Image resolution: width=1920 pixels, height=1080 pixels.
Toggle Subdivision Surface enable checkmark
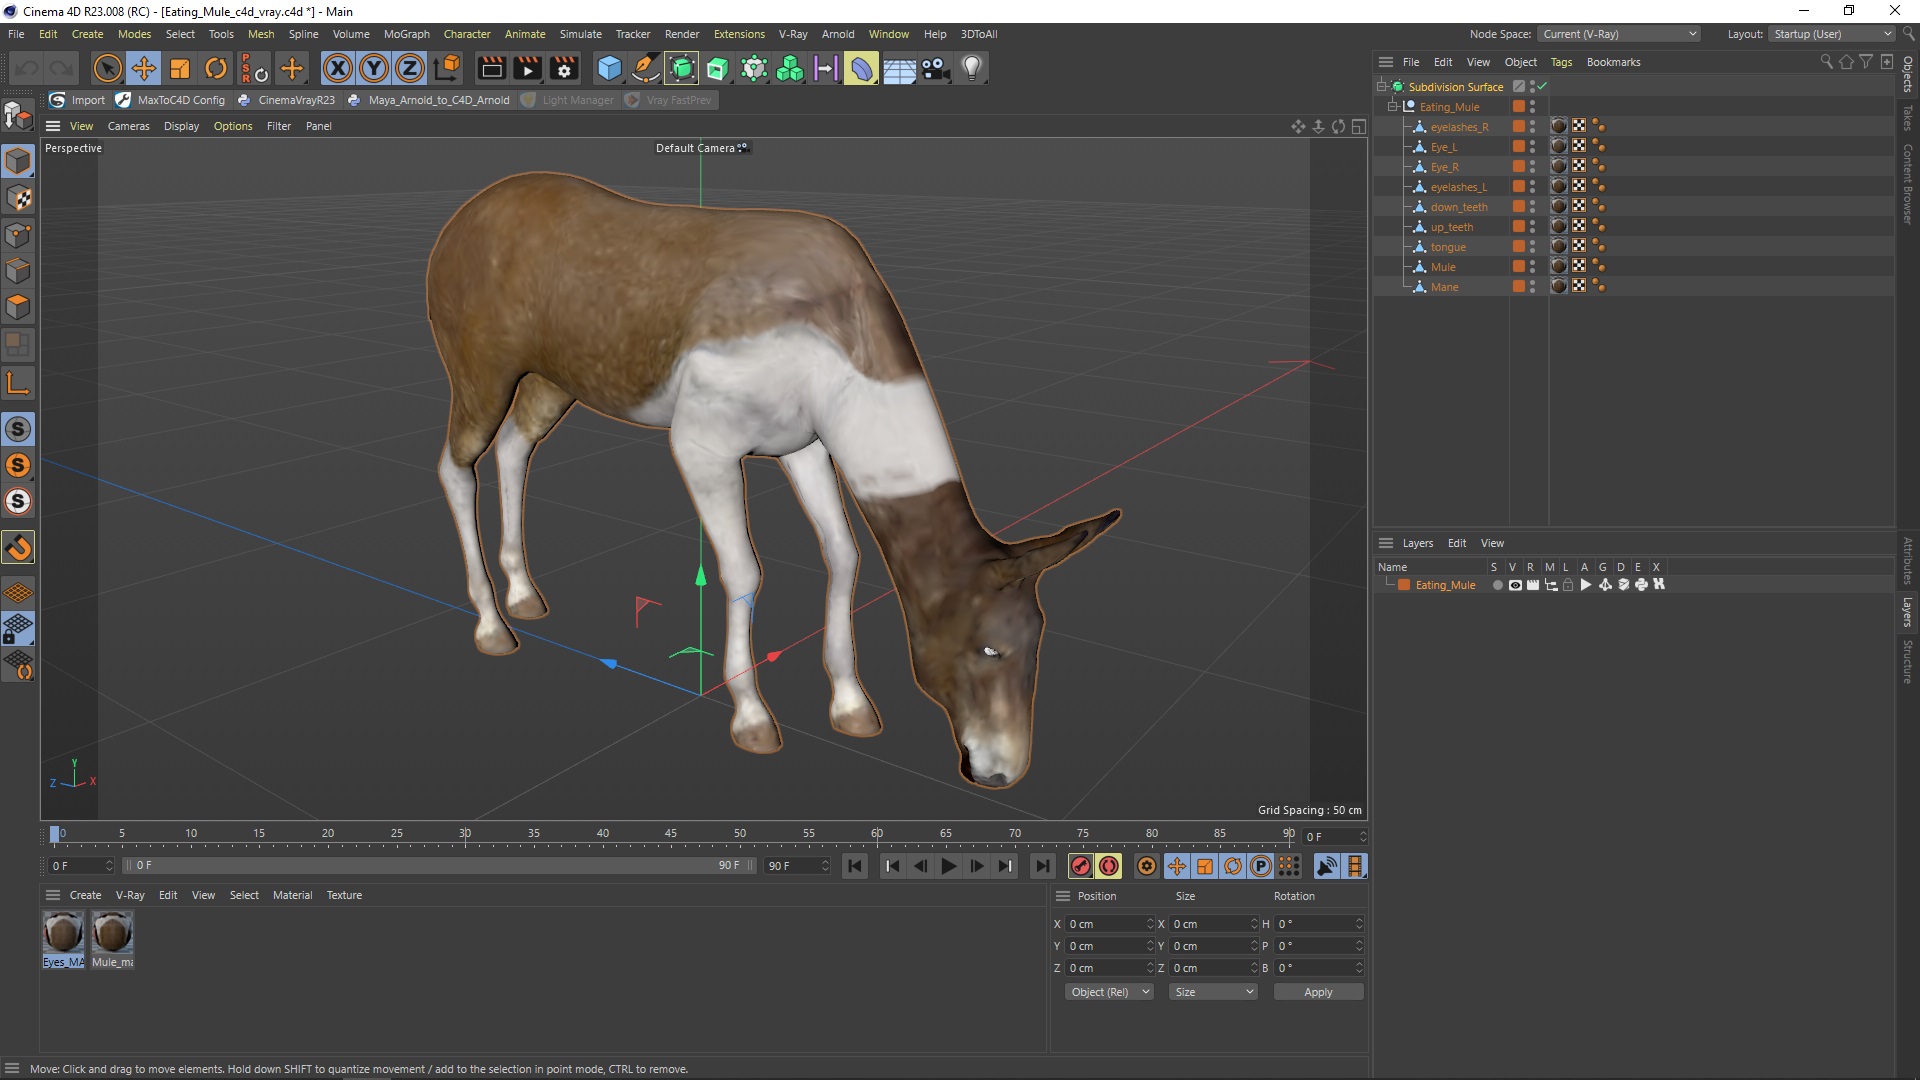point(1542,87)
